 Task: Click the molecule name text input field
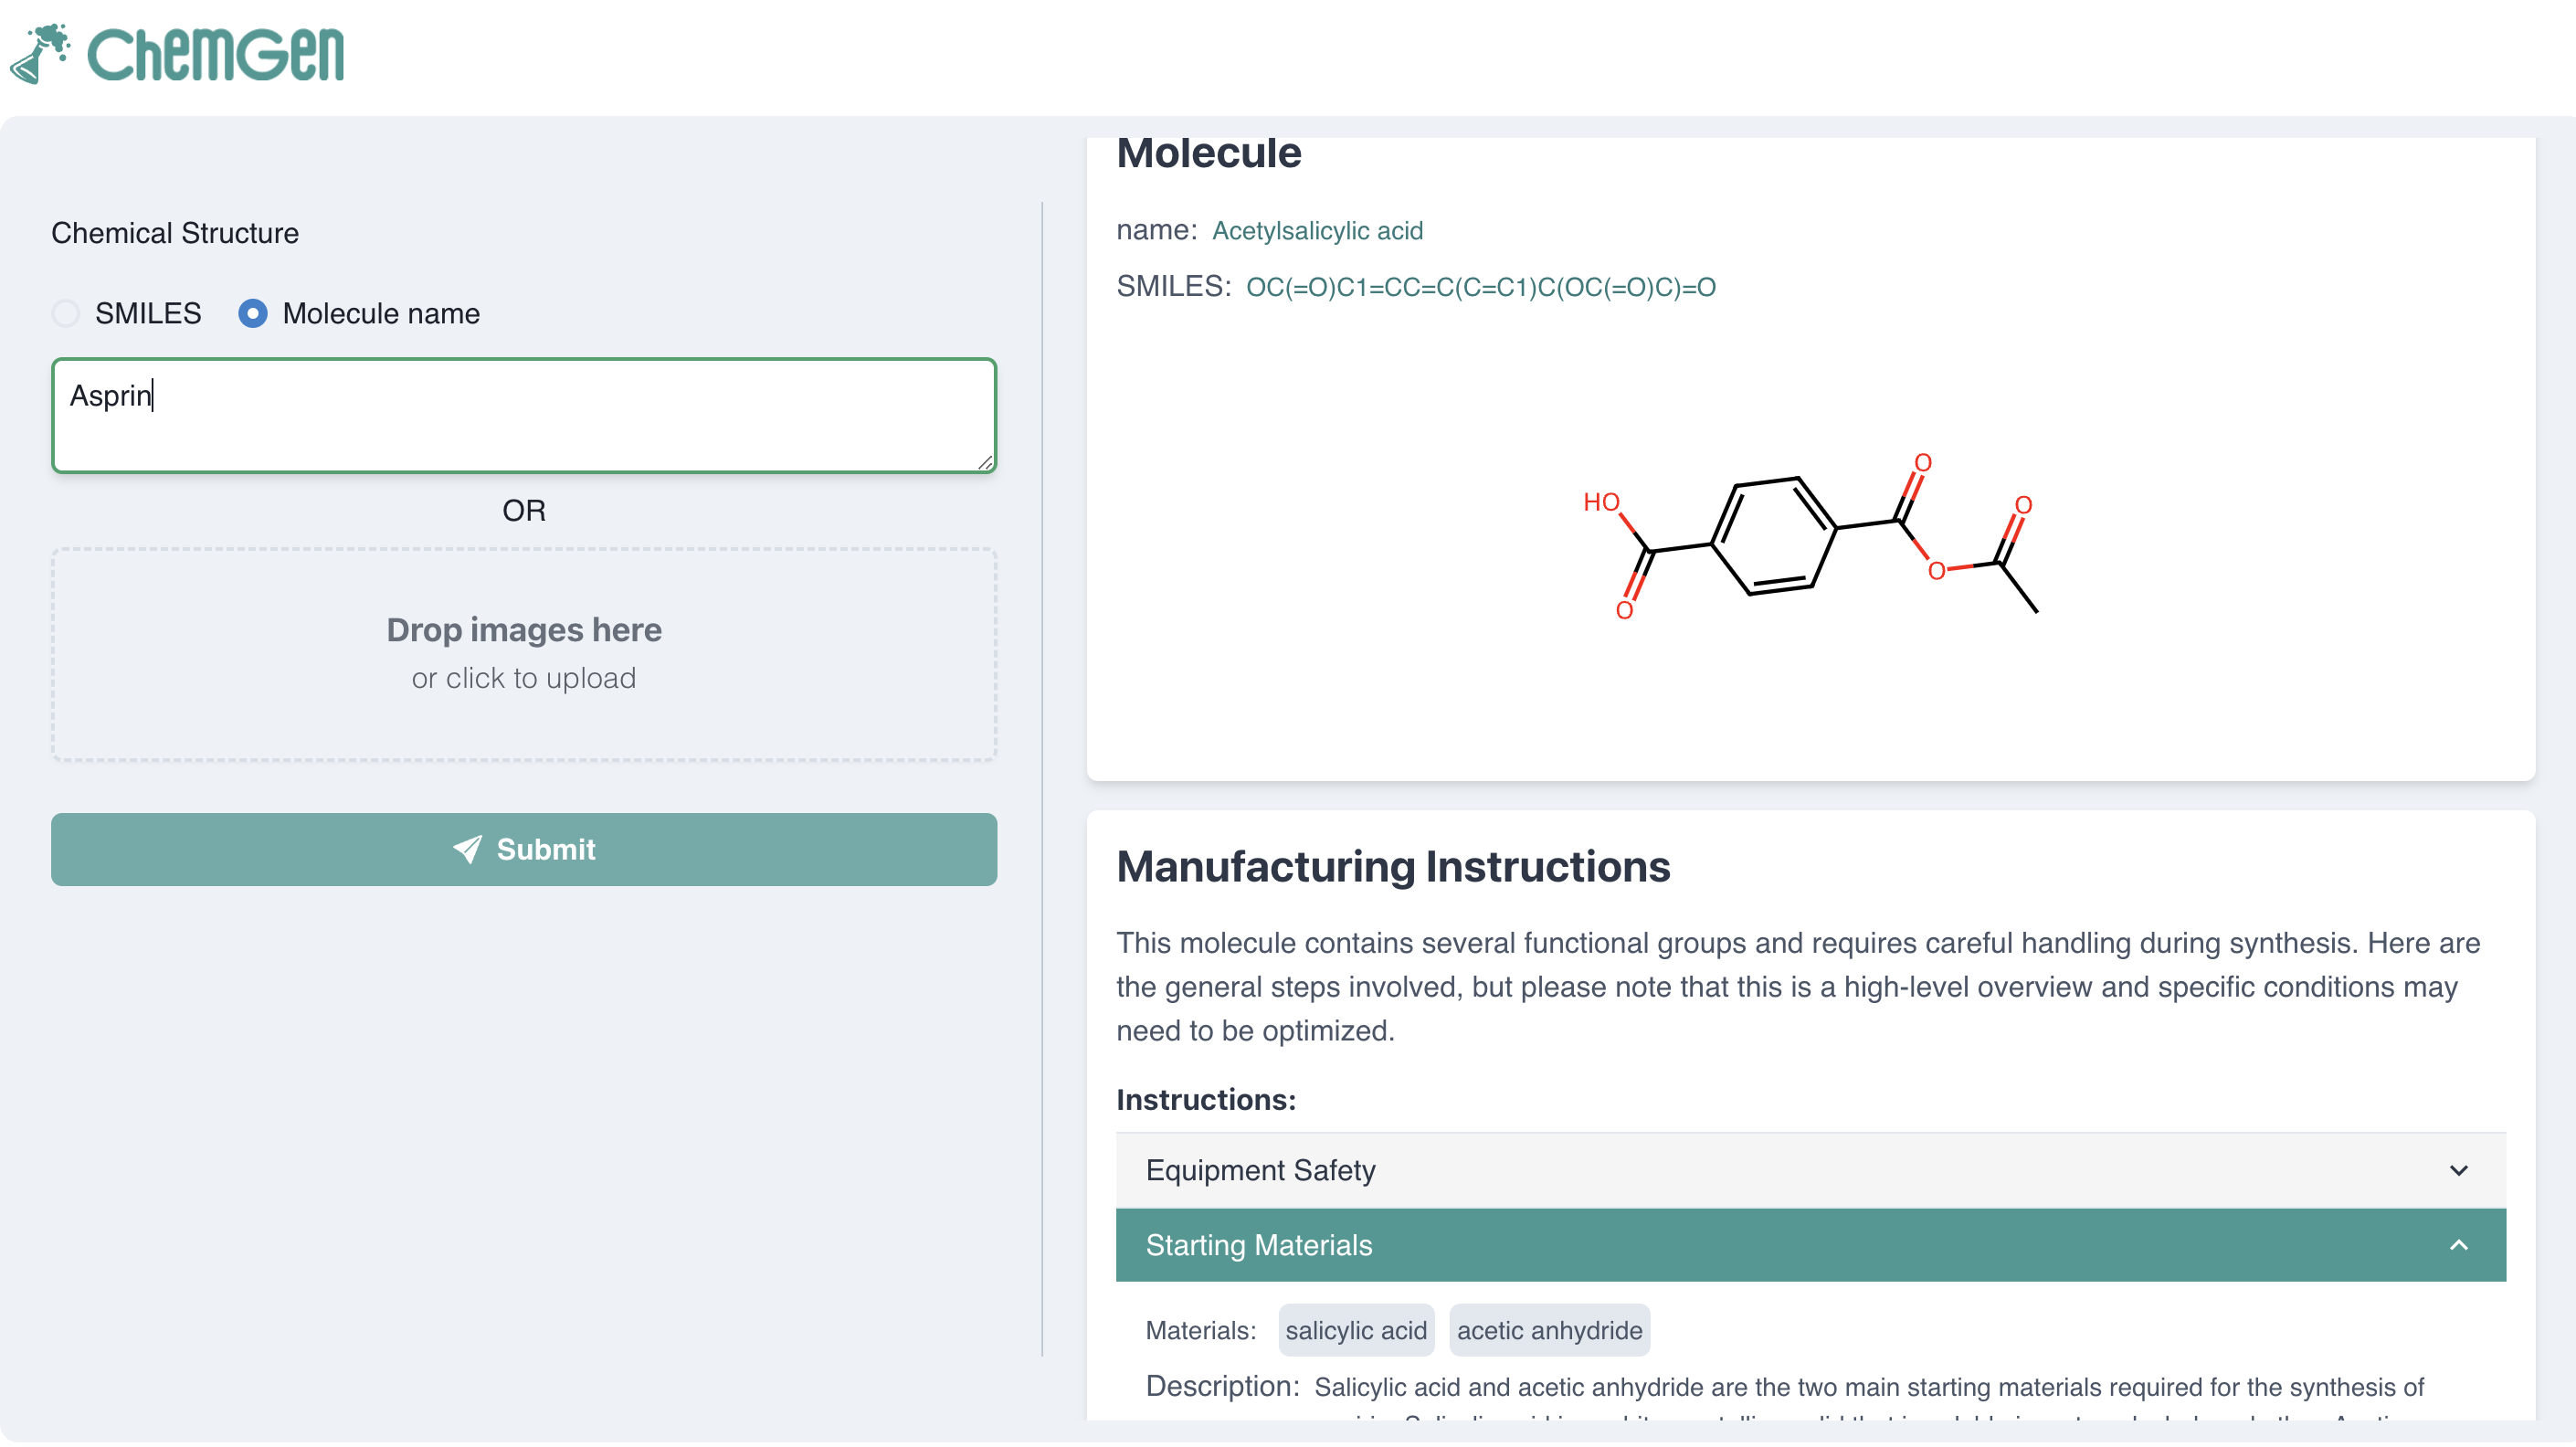[x=524, y=415]
